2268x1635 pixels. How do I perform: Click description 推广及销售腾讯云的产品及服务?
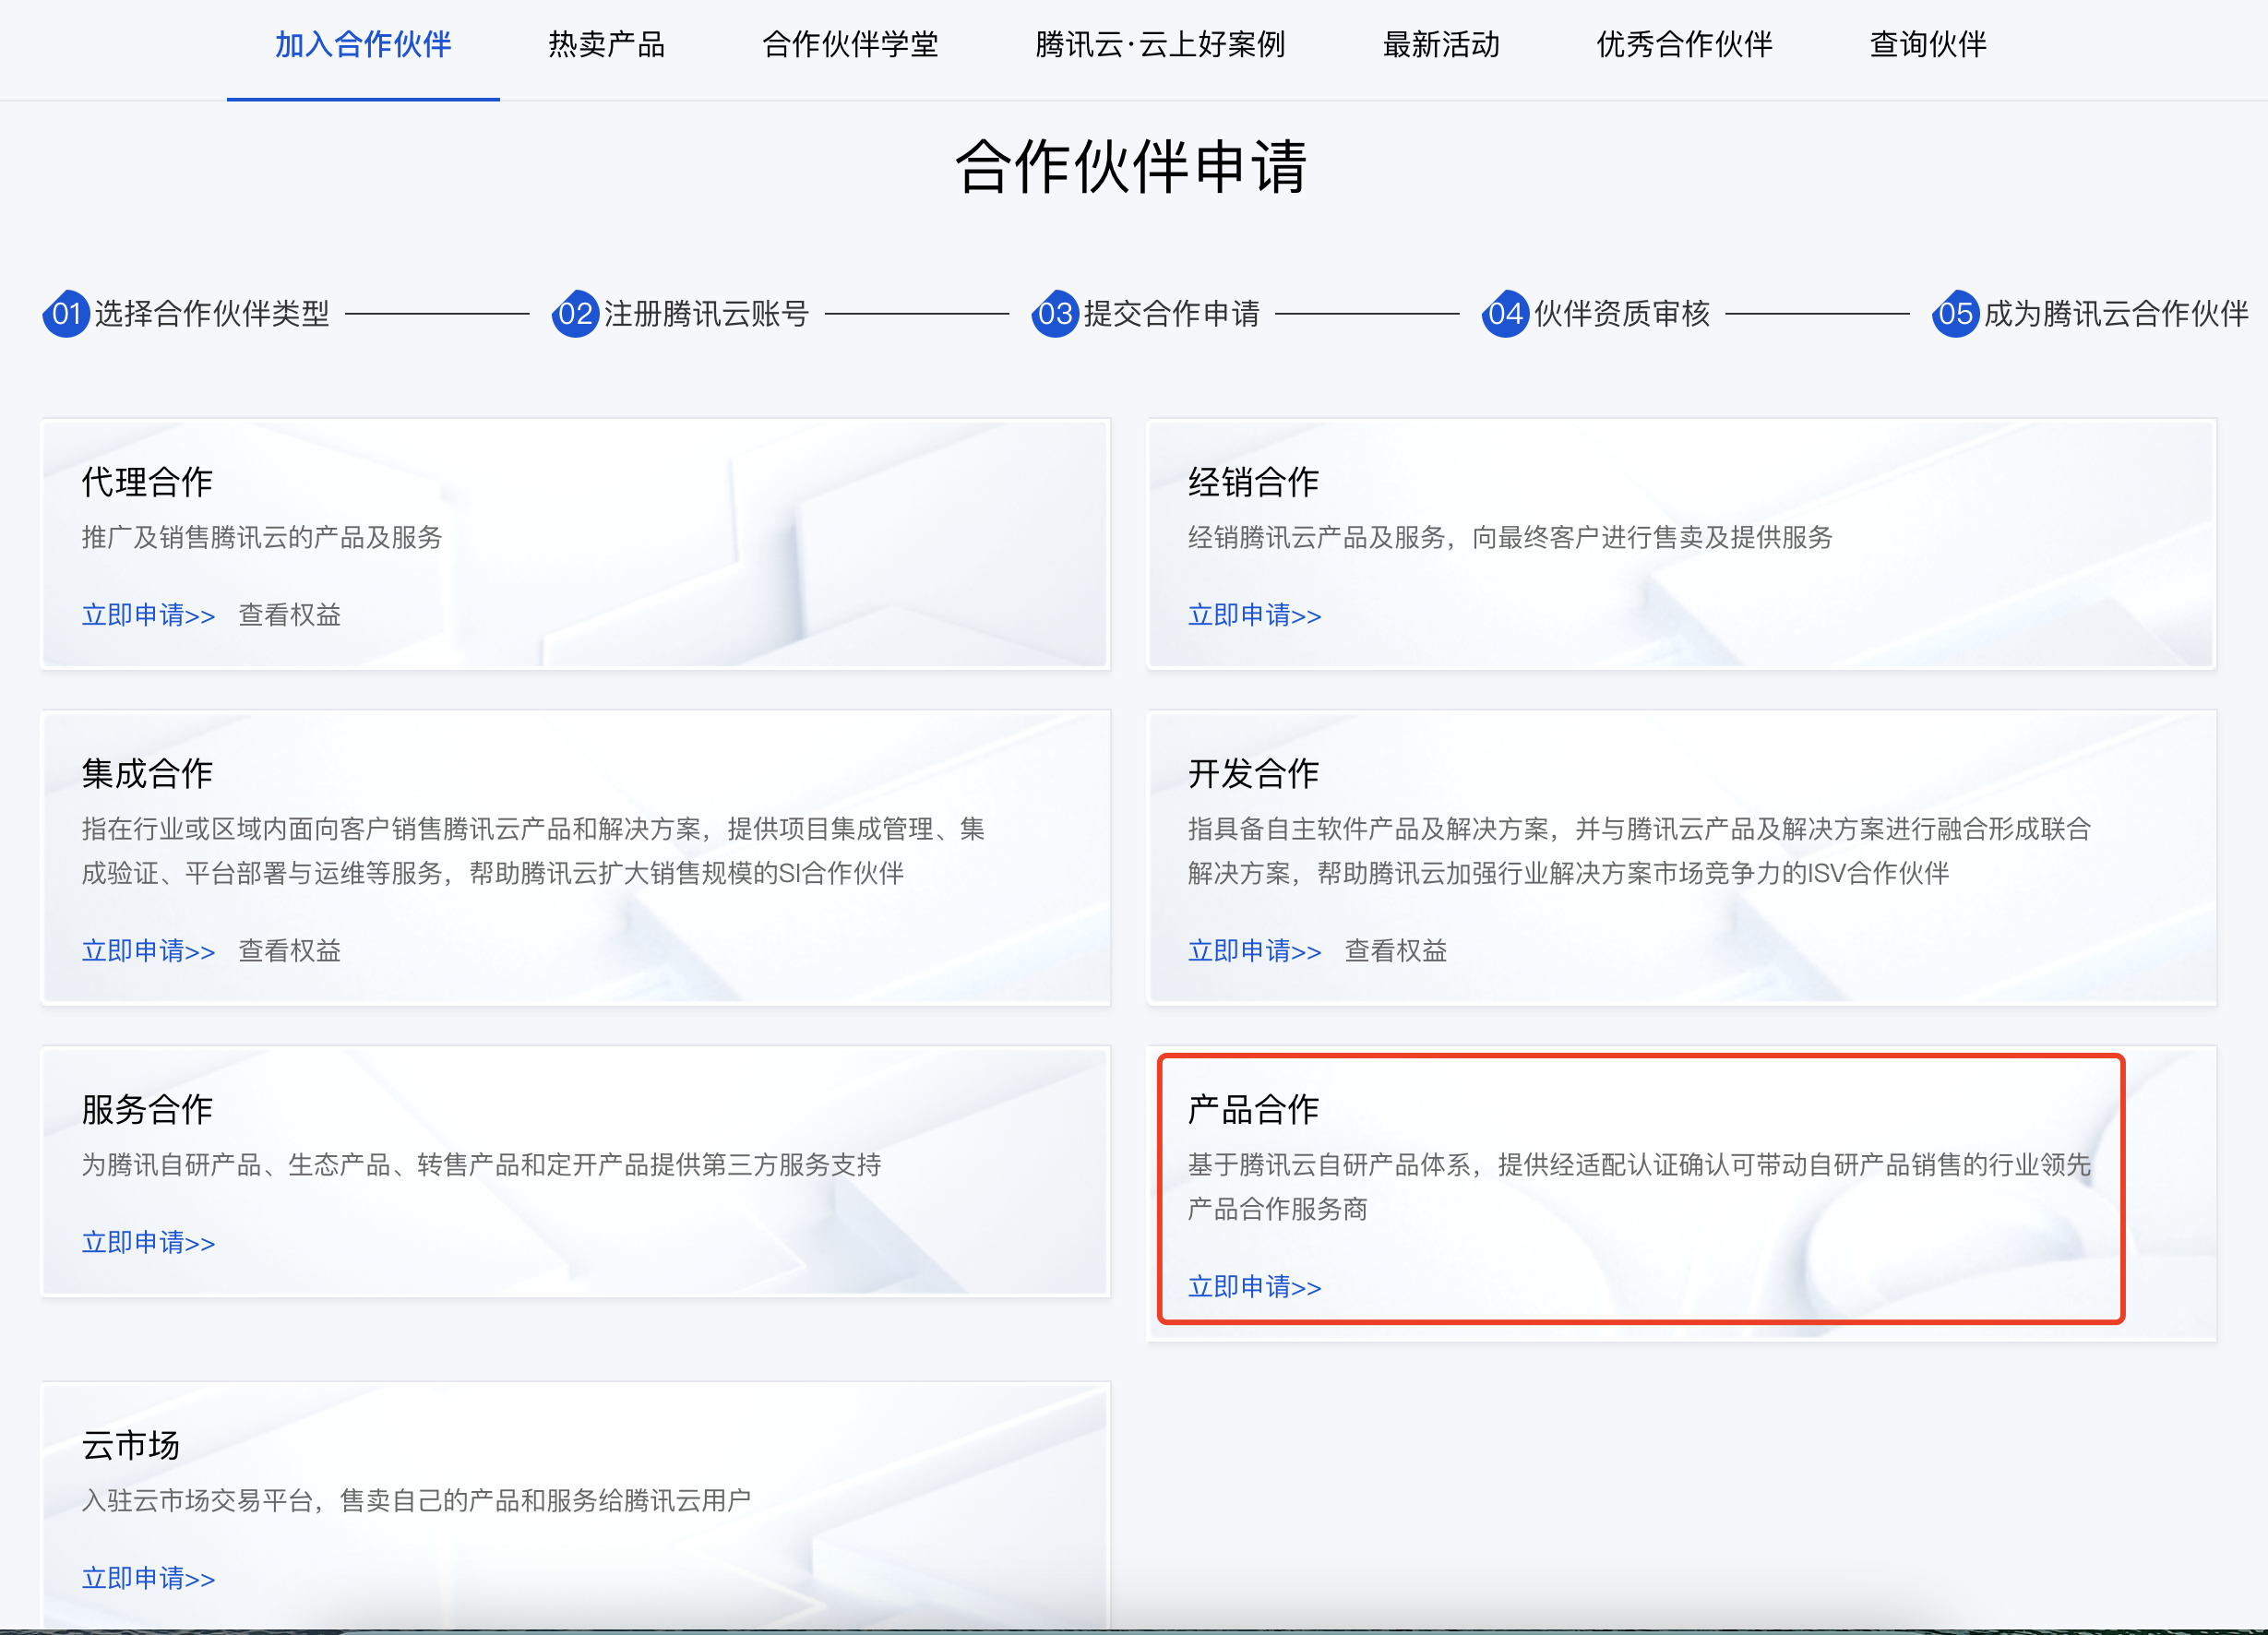(262, 538)
